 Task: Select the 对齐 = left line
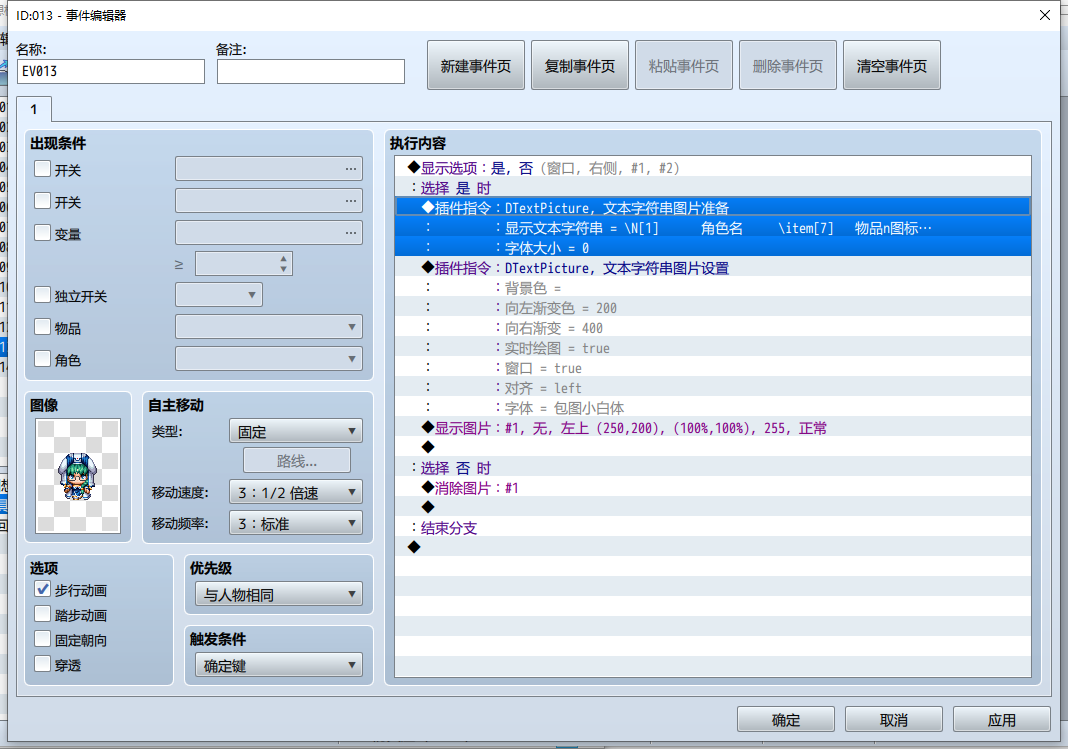[x=713, y=387]
